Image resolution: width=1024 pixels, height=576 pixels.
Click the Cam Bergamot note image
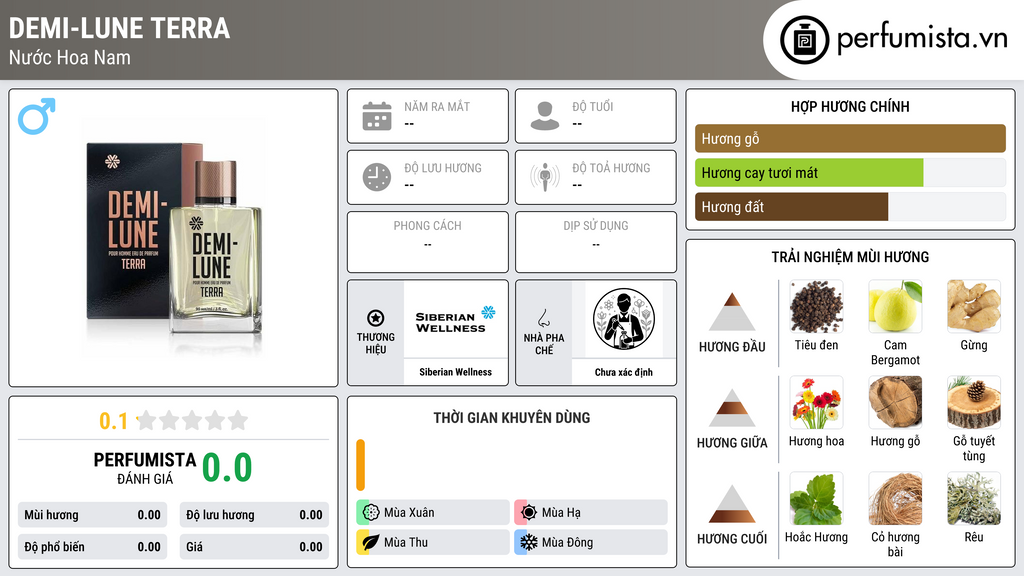[895, 306]
